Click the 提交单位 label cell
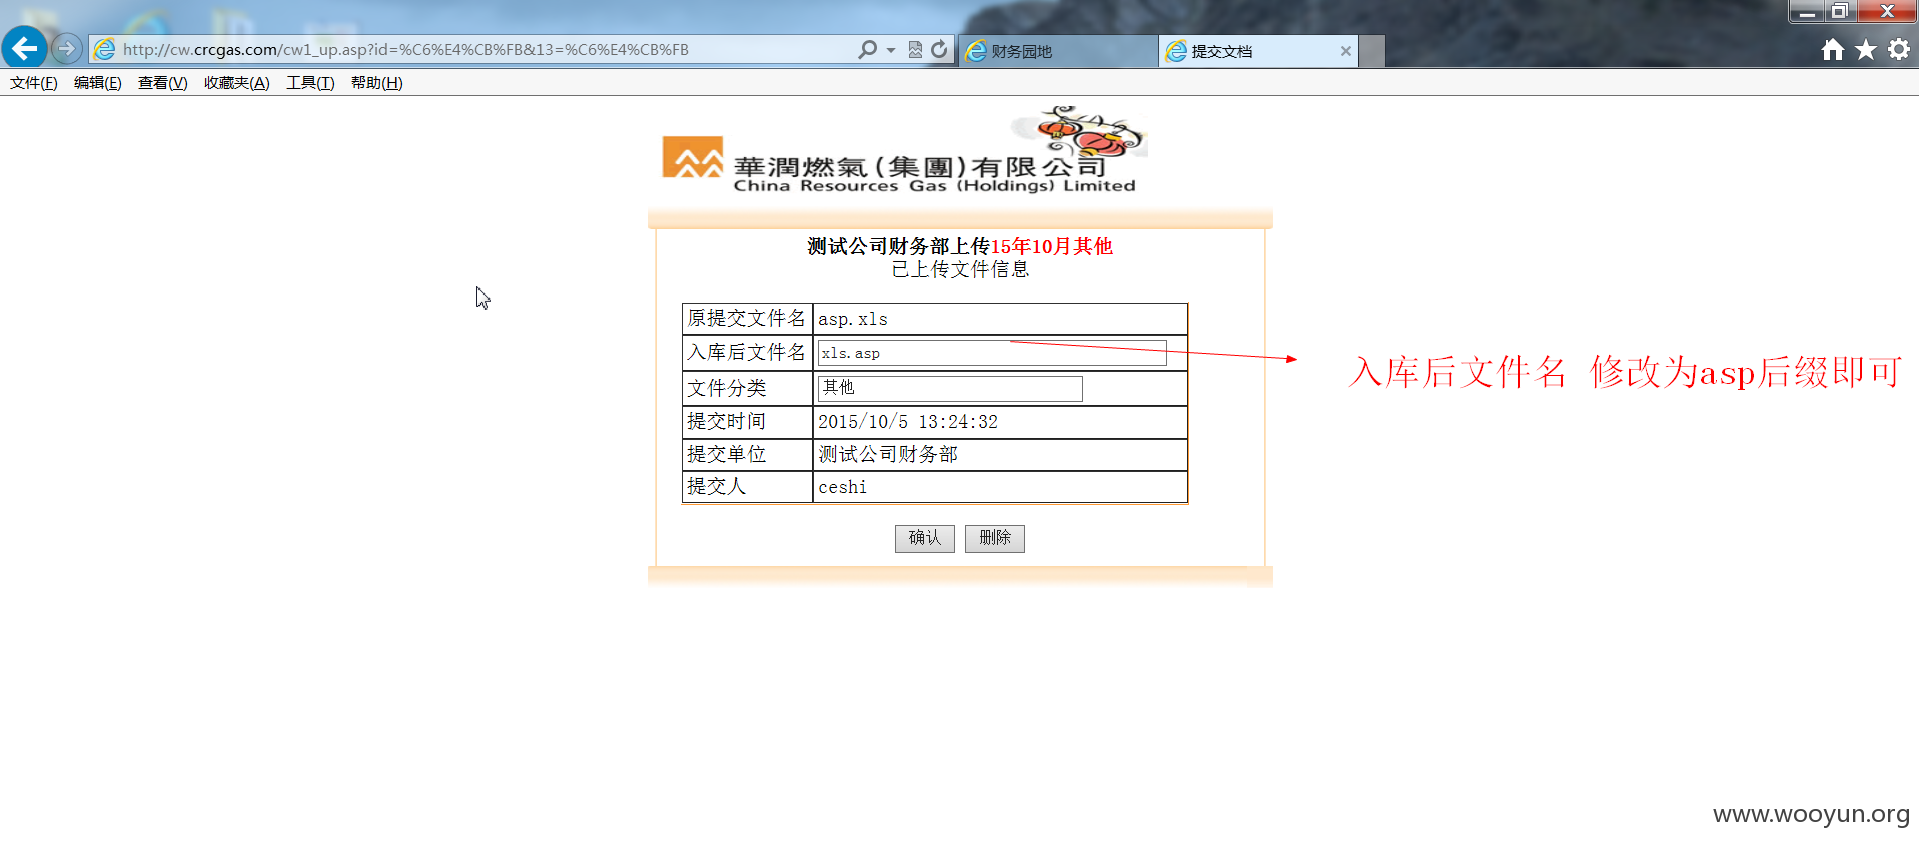Image resolution: width=1919 pixels, height=843 pixels. (x=747, y=455)
